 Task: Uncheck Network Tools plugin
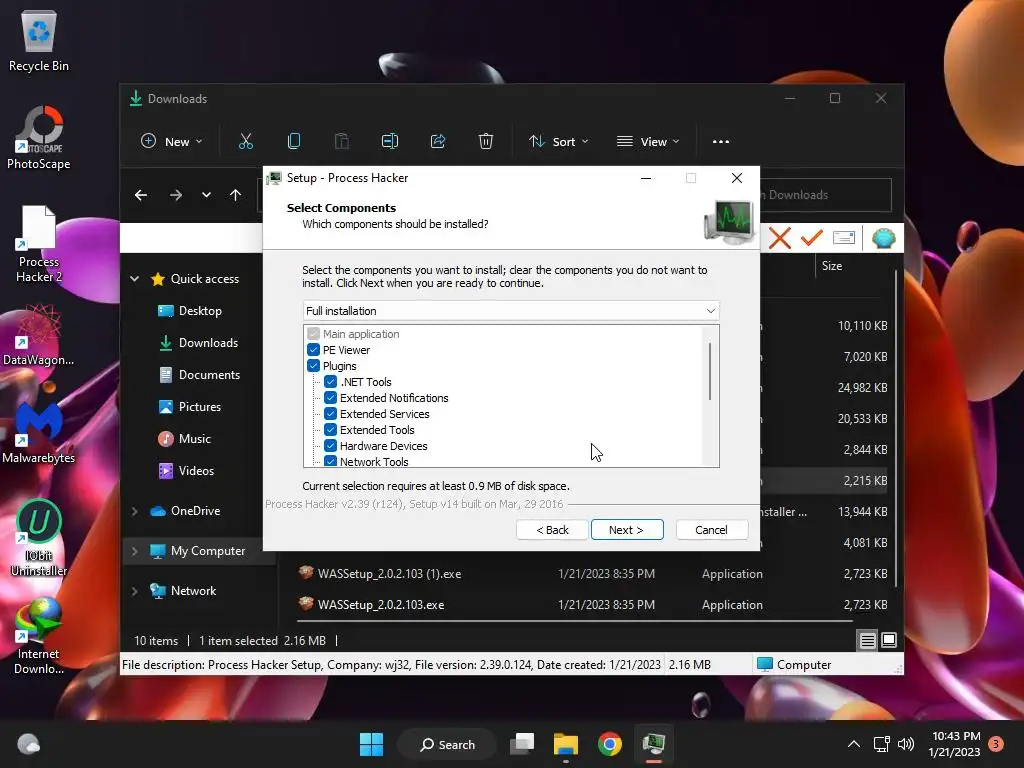pyautogui.click(x=330, y=461)
